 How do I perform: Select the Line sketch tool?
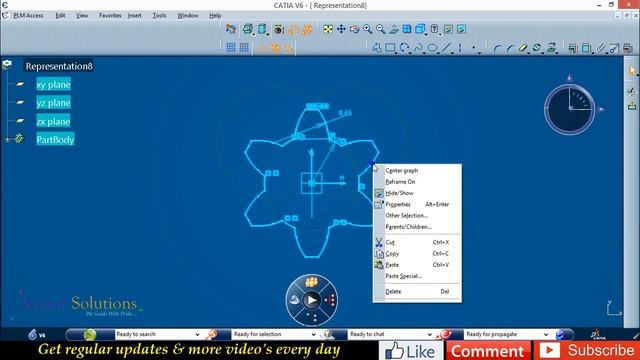click(x=447, y=48)
